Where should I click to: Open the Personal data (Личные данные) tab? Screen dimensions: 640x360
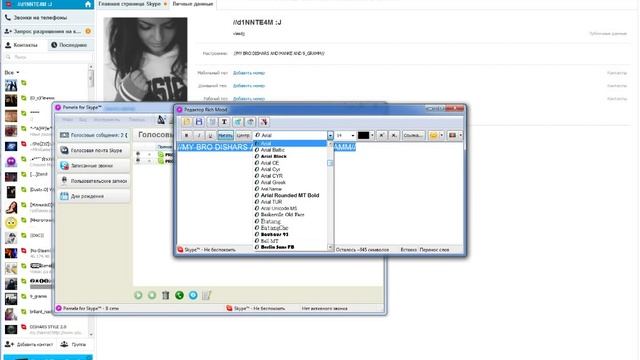(193, 4)
